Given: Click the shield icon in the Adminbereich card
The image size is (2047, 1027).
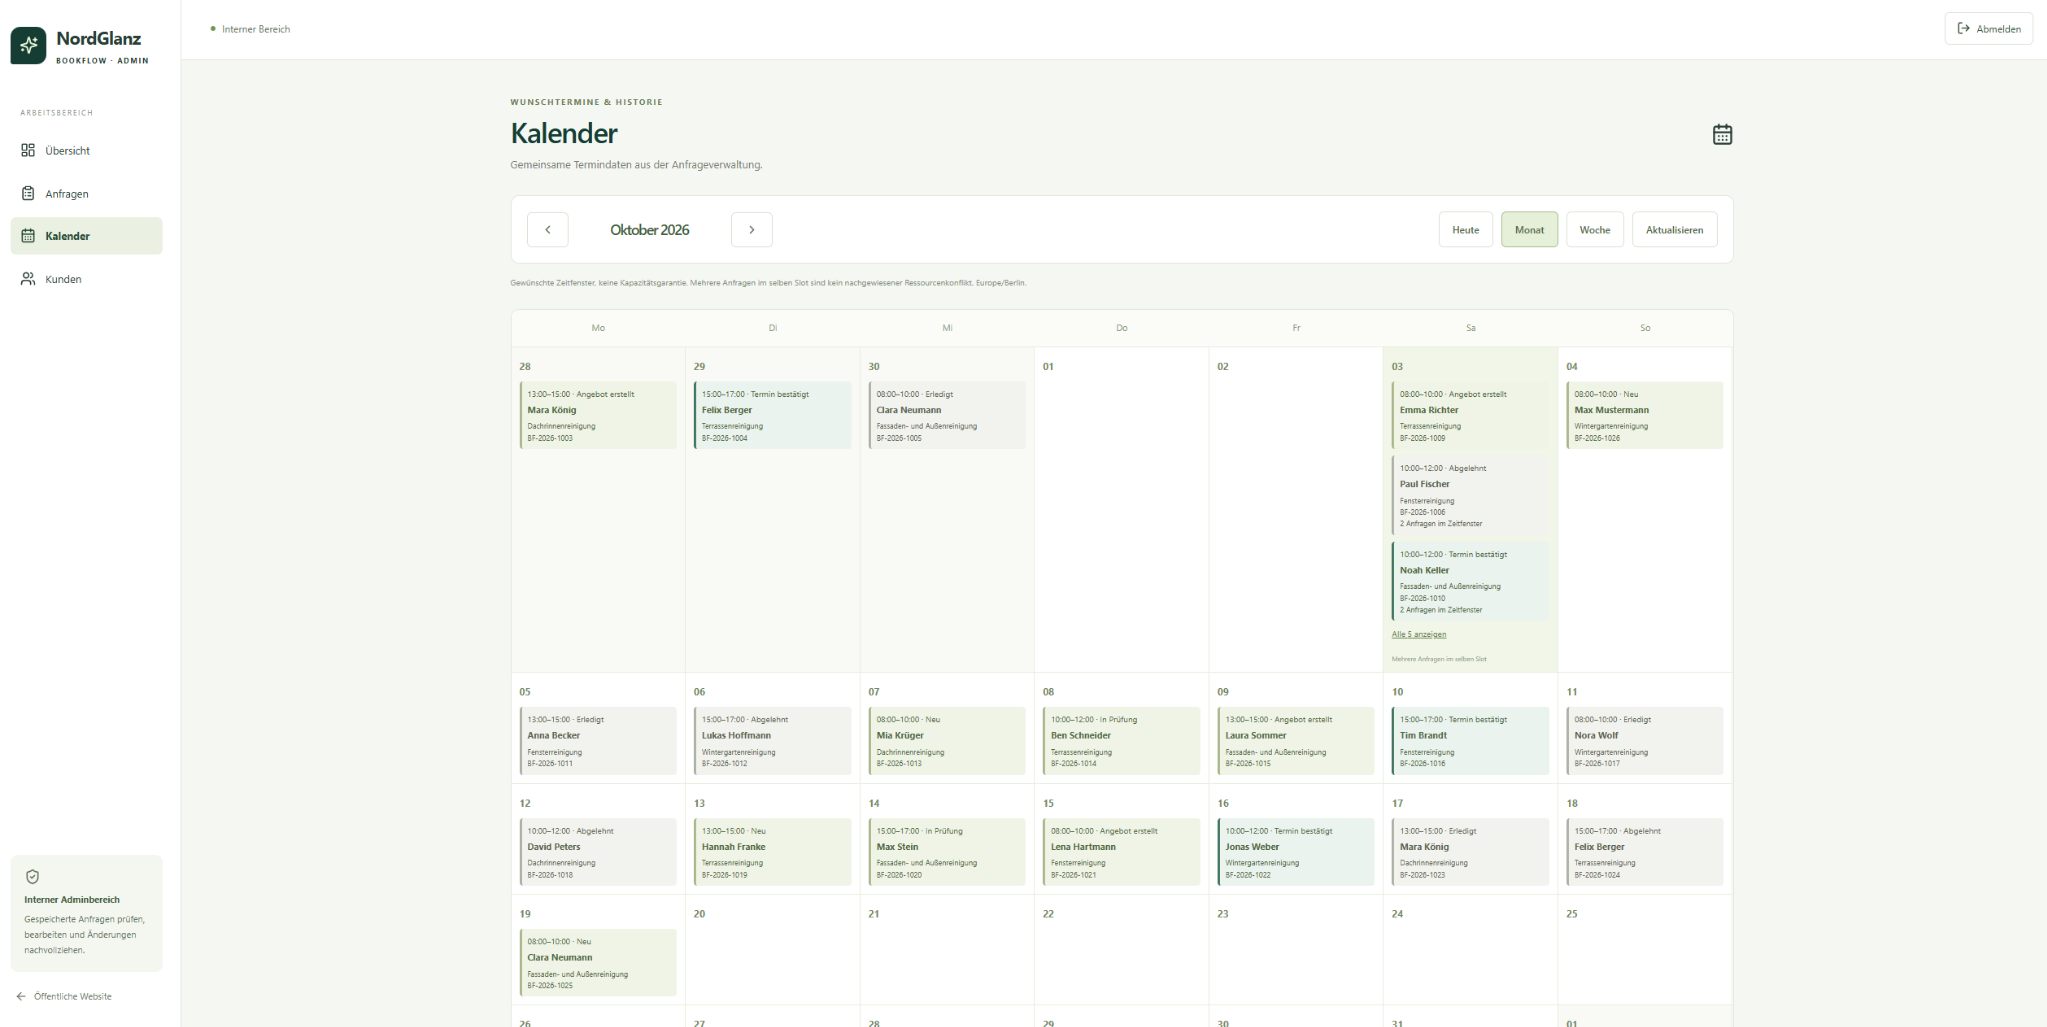Looking at the screenshot, I should point(32,877).
